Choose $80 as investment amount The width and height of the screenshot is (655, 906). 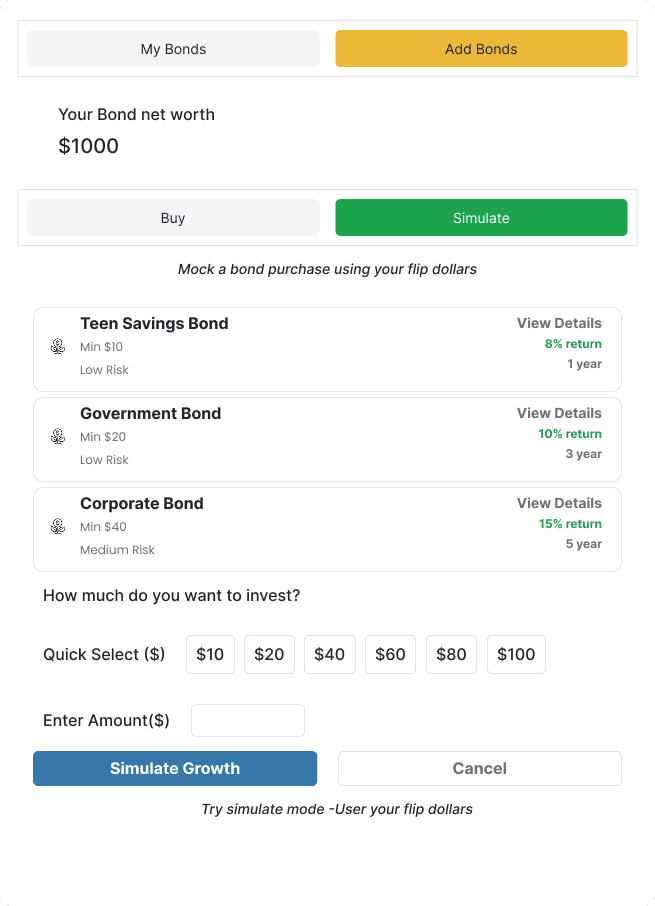click(x=451, y=654)
